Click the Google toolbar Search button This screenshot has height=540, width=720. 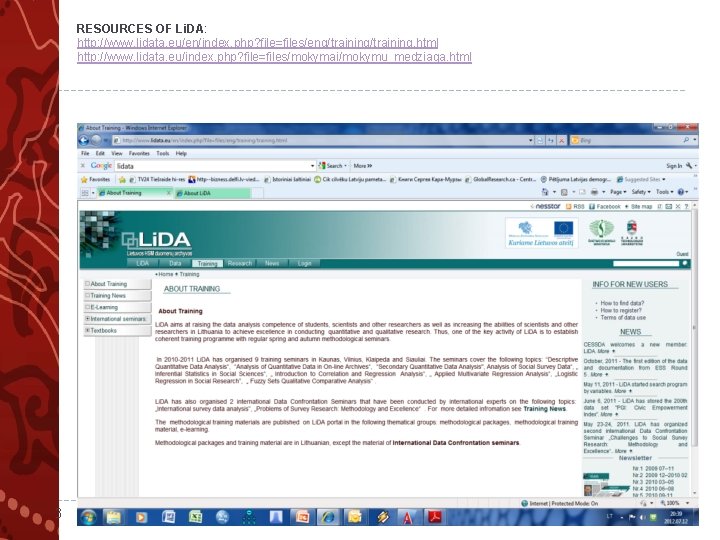tap(333, 166)
